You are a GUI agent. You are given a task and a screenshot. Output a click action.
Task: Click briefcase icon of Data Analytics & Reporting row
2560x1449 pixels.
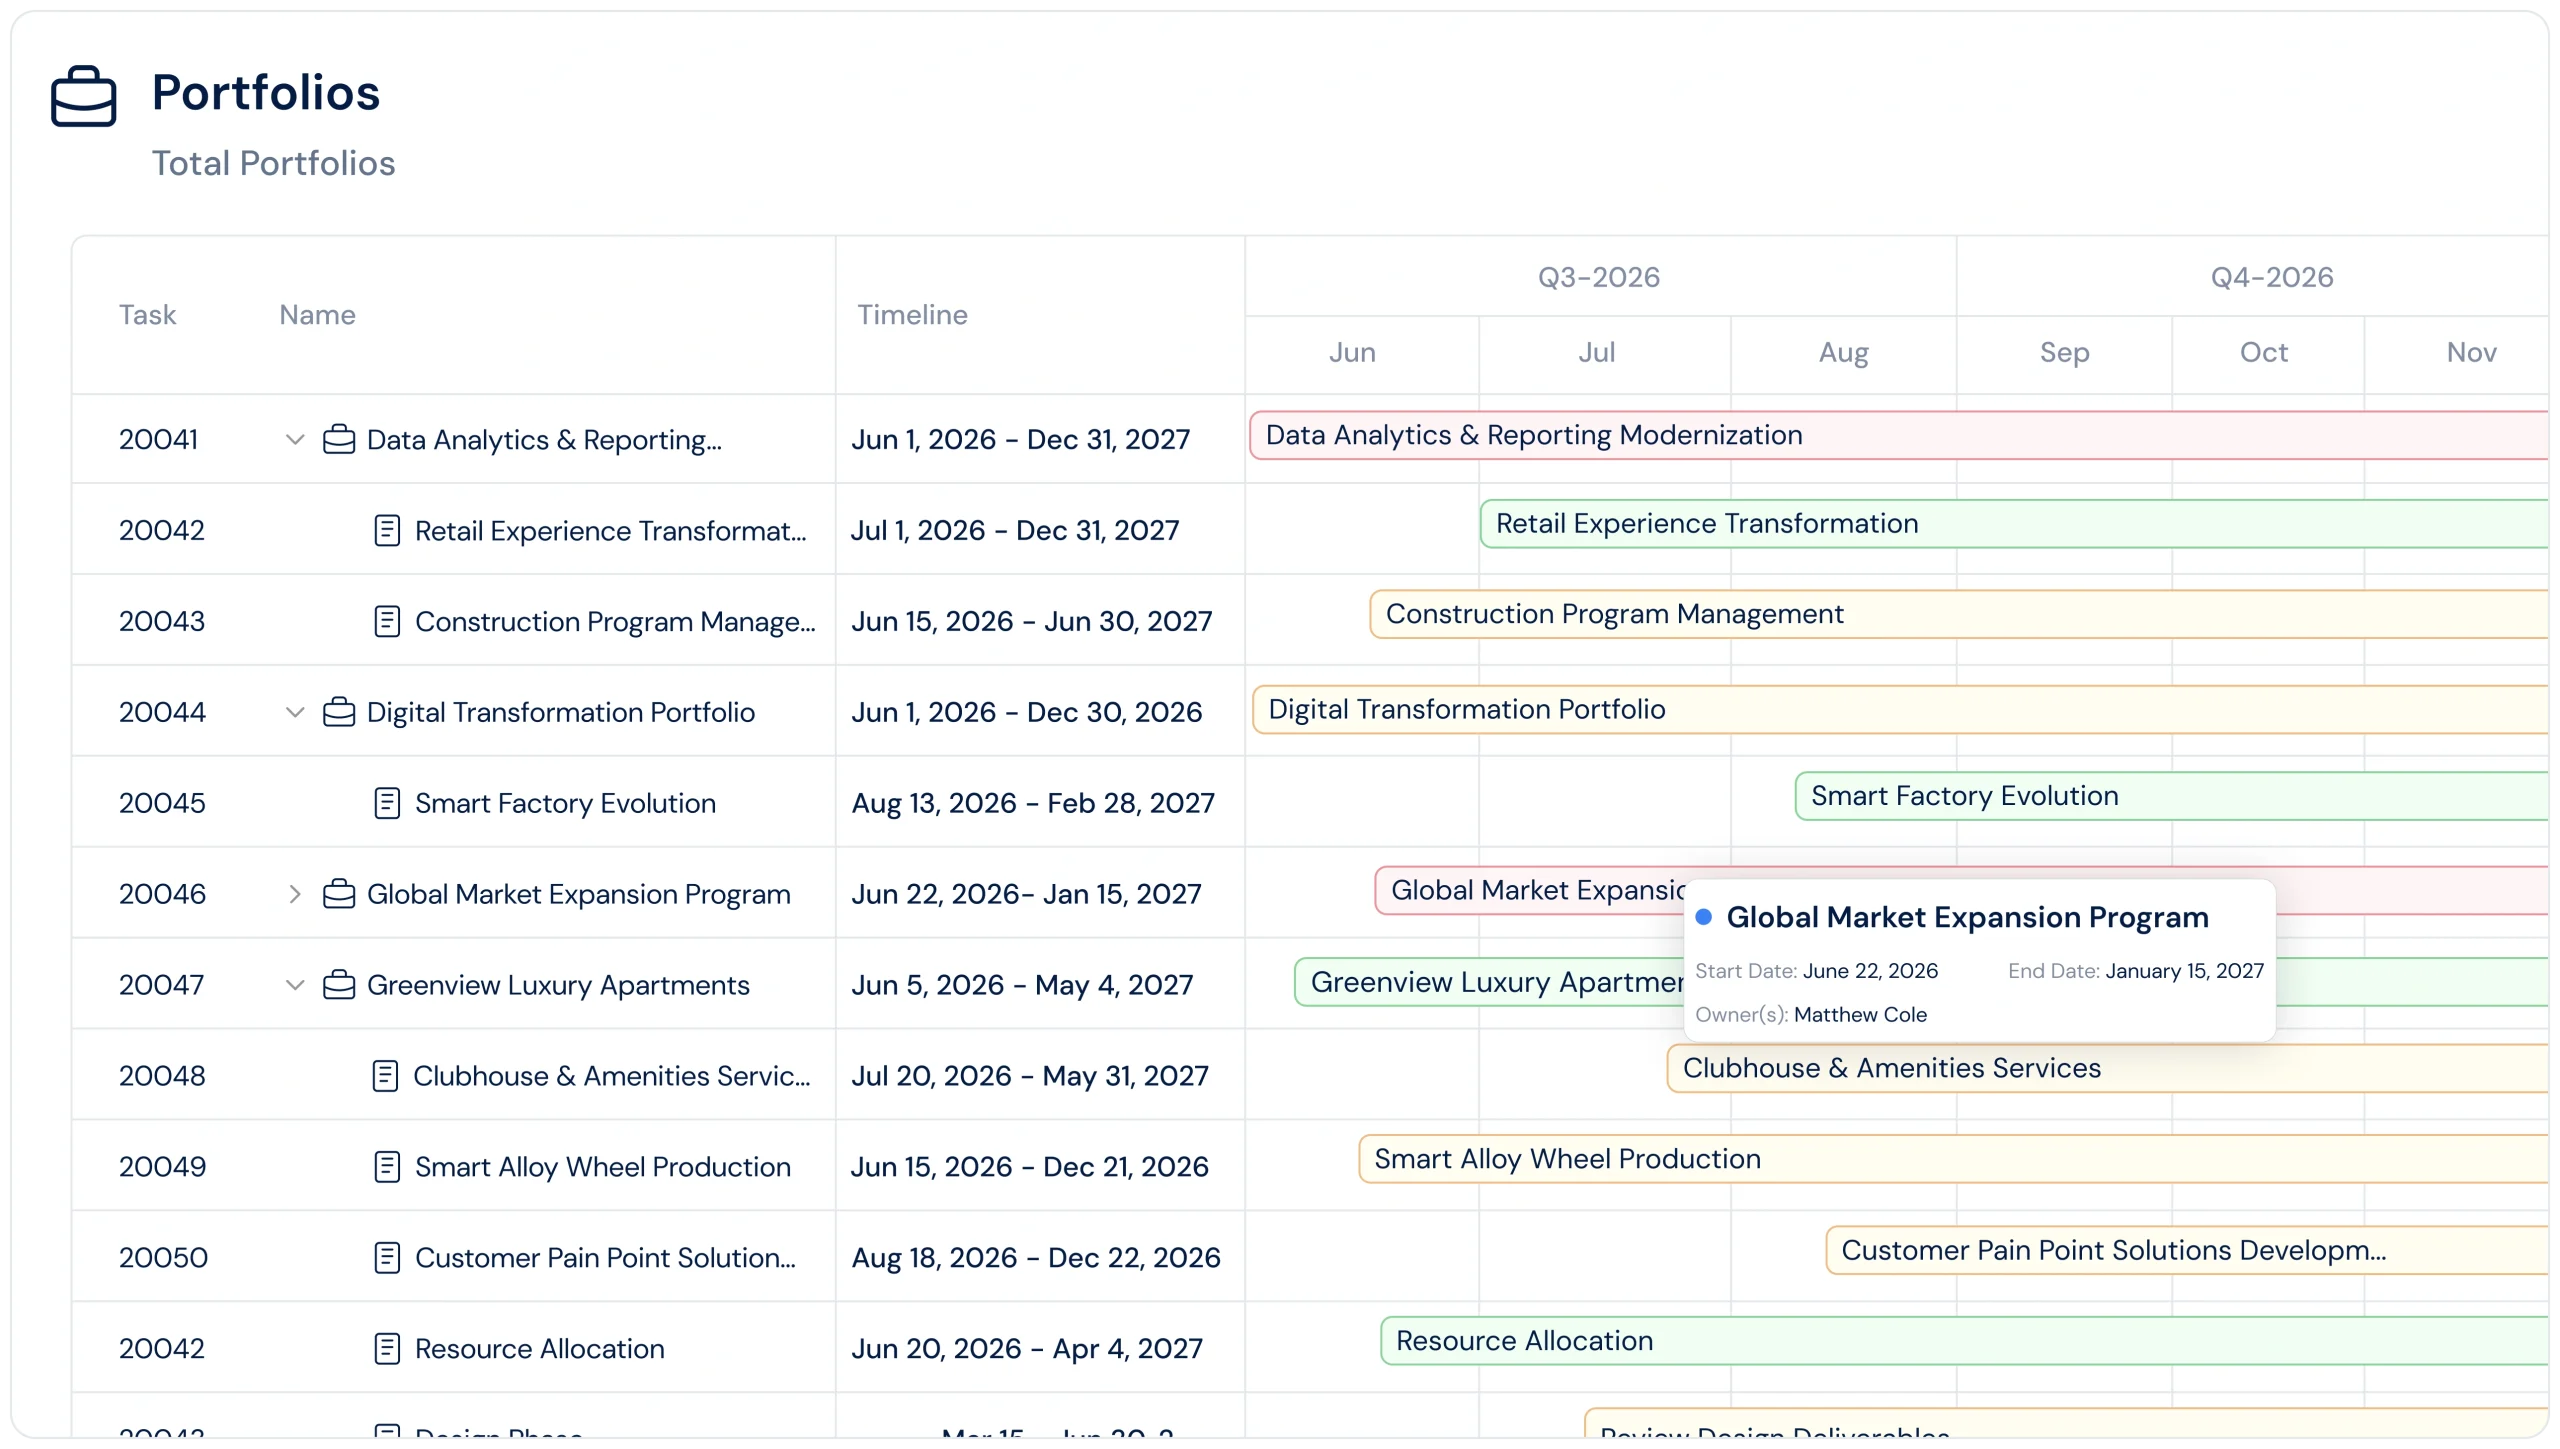[339, 439]
